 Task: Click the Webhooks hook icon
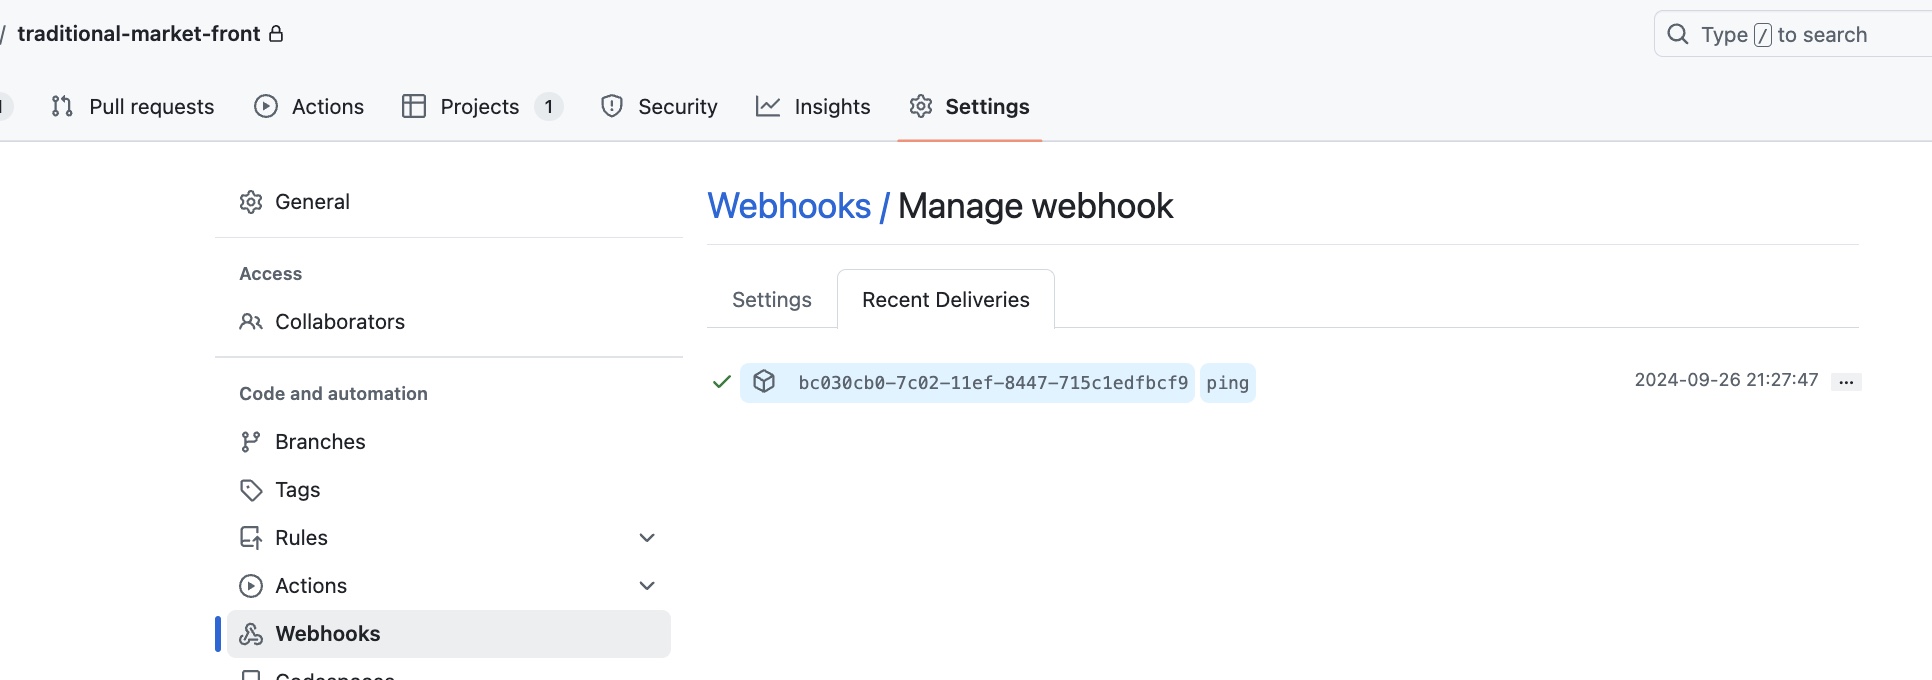coord(251,634)
